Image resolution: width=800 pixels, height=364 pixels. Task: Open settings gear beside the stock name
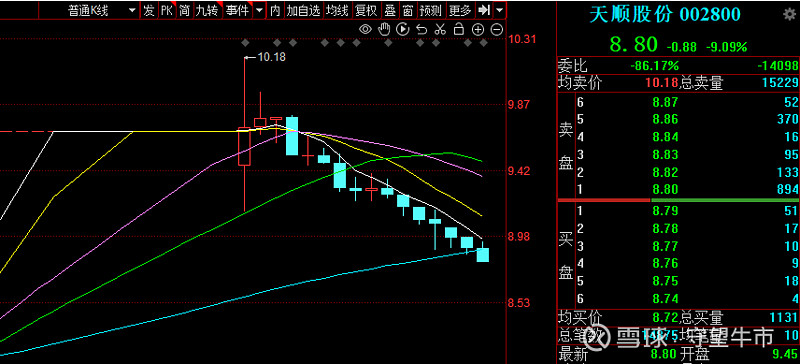789,14
